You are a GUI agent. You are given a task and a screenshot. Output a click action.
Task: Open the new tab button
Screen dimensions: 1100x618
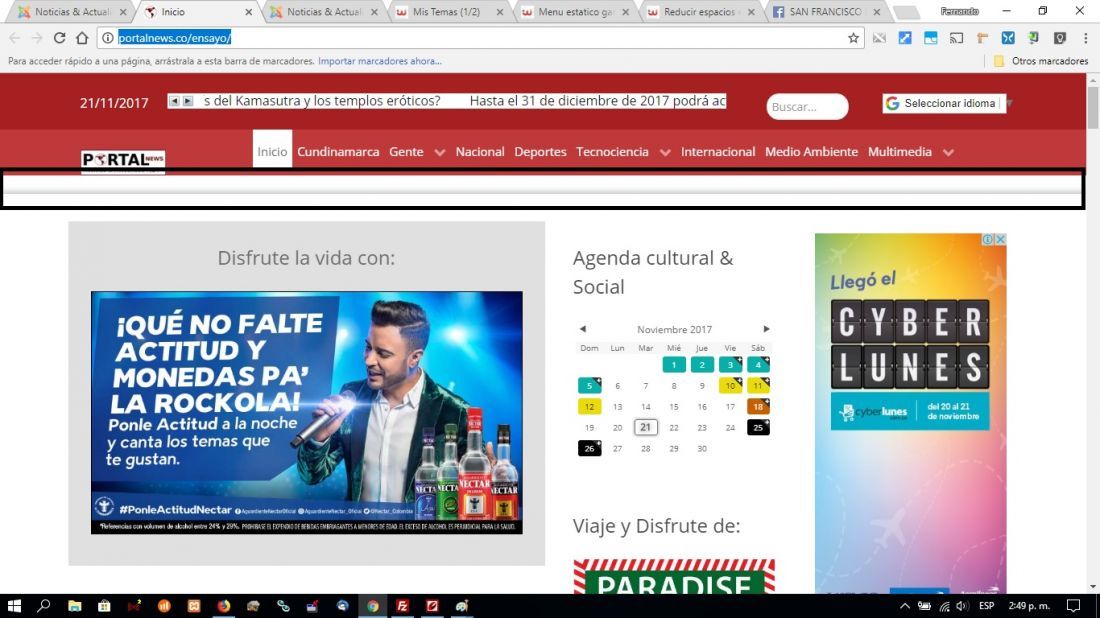(906, 13)
